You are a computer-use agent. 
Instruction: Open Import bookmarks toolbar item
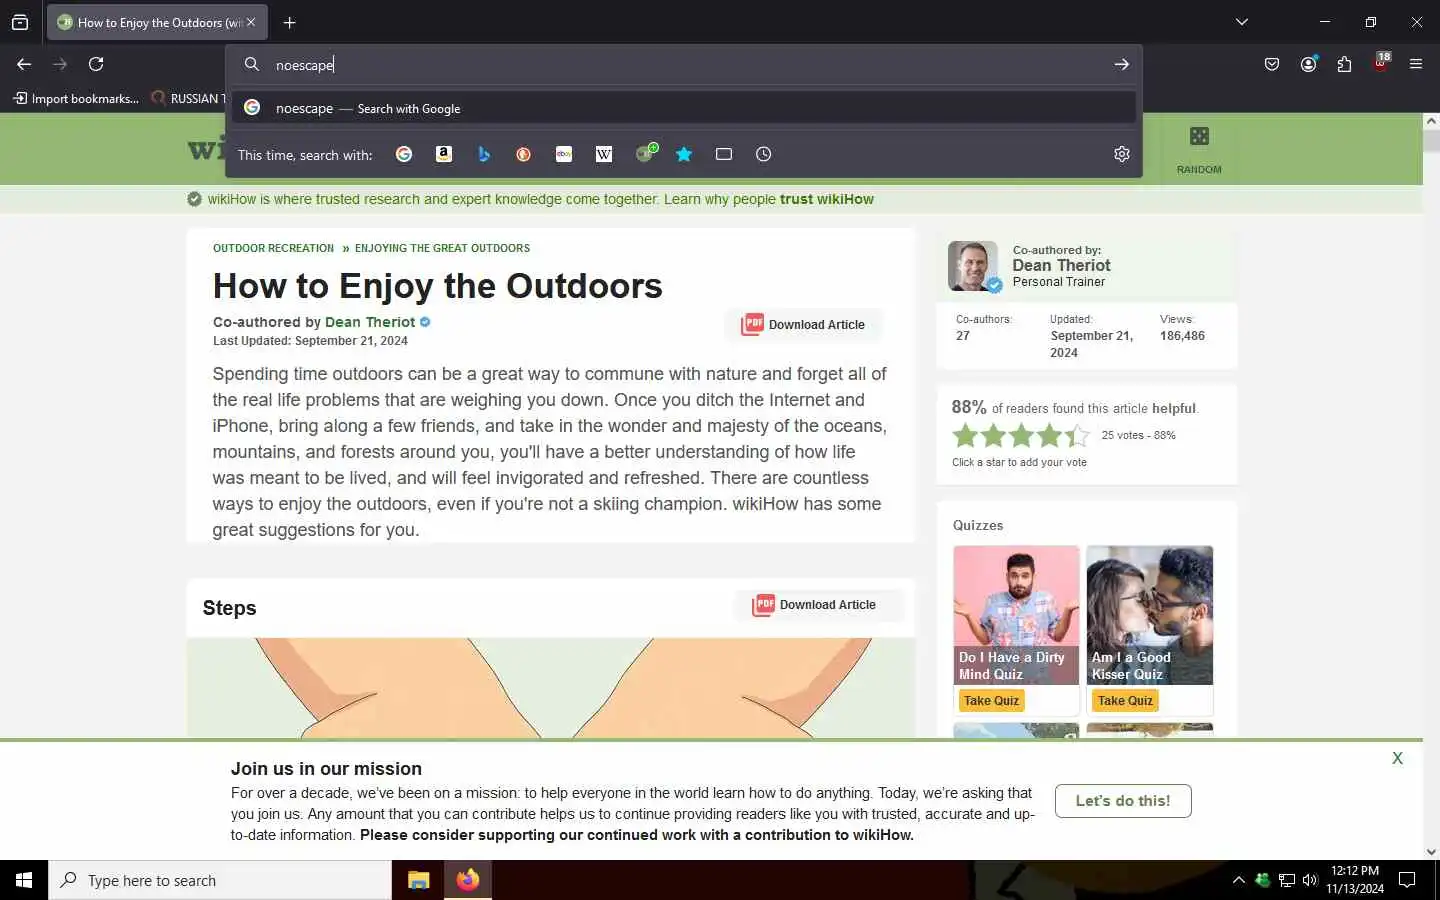(x=76, y=98)
